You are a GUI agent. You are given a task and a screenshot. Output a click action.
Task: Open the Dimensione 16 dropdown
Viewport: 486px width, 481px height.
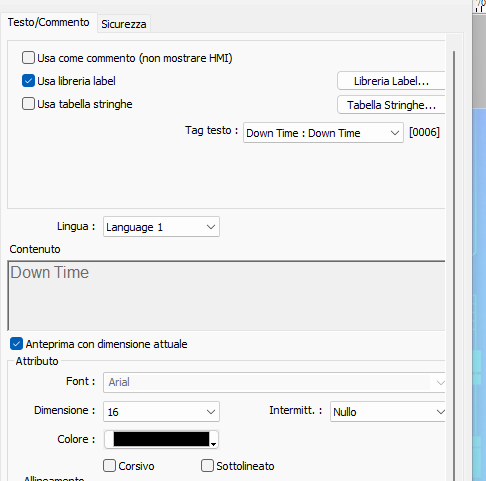point(161,412)
